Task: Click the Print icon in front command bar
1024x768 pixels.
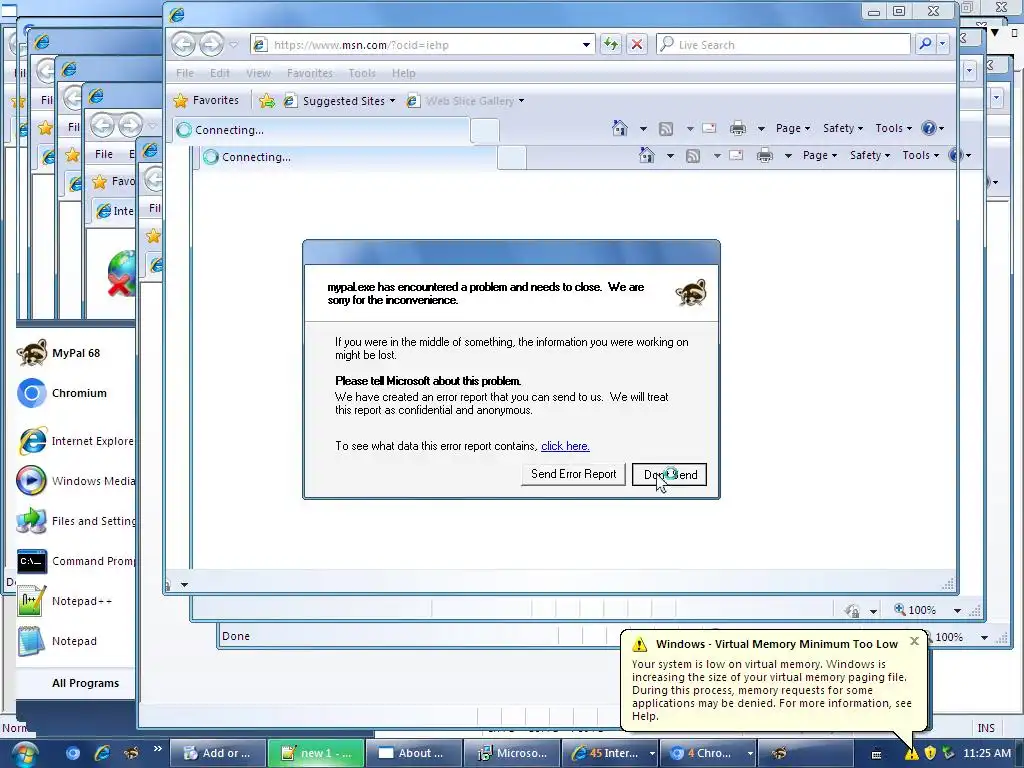Action: pos(738,128)
